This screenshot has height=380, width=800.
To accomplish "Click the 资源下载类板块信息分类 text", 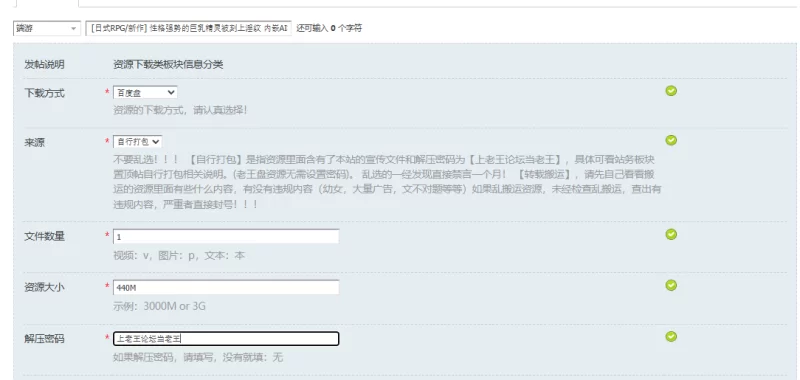I will 168,65.
